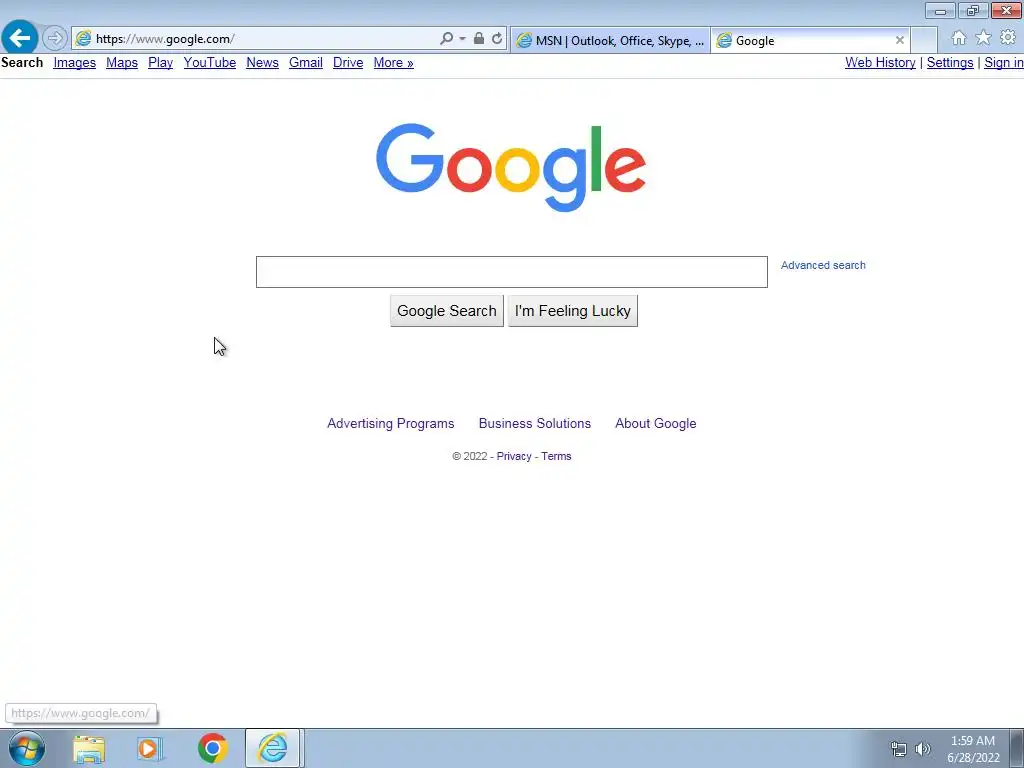
Task: Open the Terms link
Action: [x=556, y=456]
